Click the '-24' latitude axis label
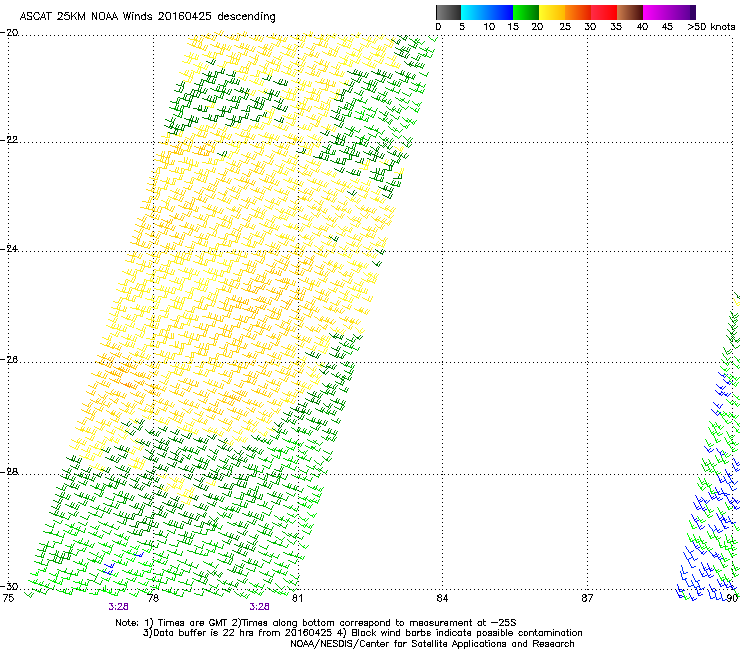Screen dimensions: 740x650 9,249
